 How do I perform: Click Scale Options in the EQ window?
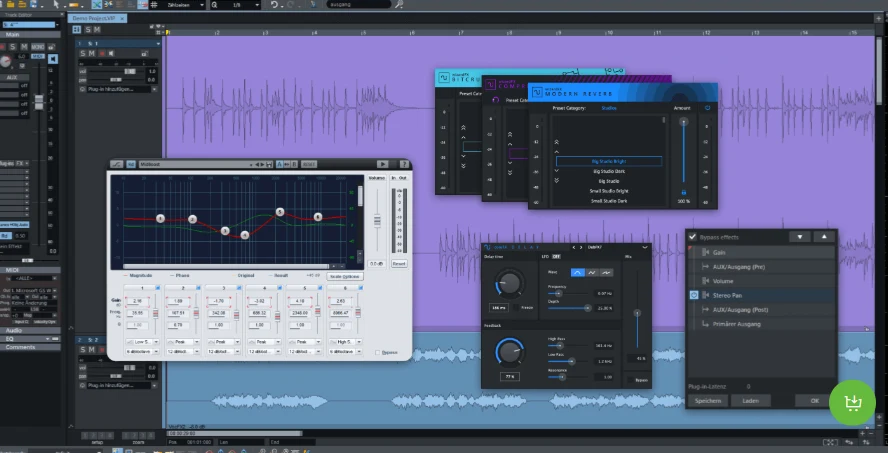[345, 276]
